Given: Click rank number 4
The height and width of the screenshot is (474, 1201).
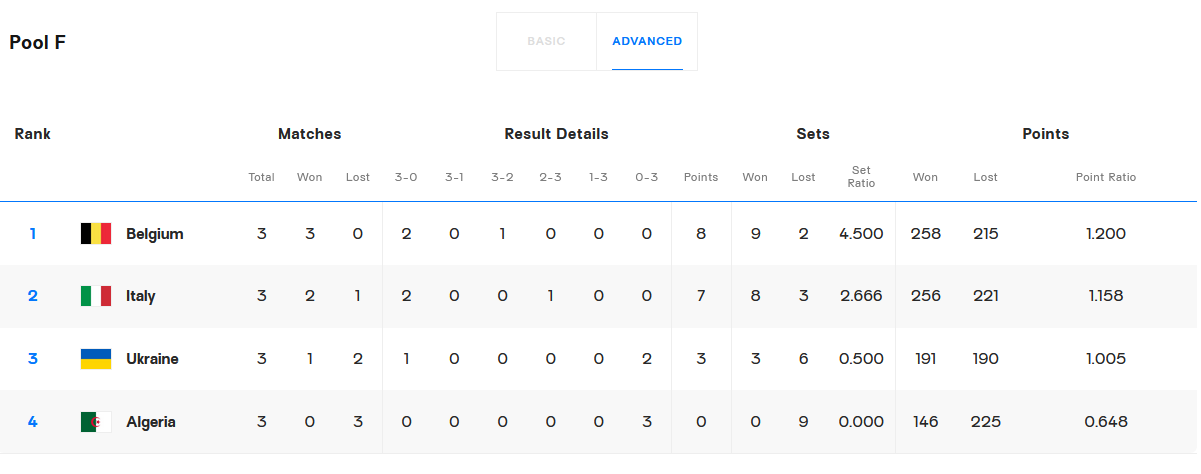Looking at the screenshot, I should (33, 422).
